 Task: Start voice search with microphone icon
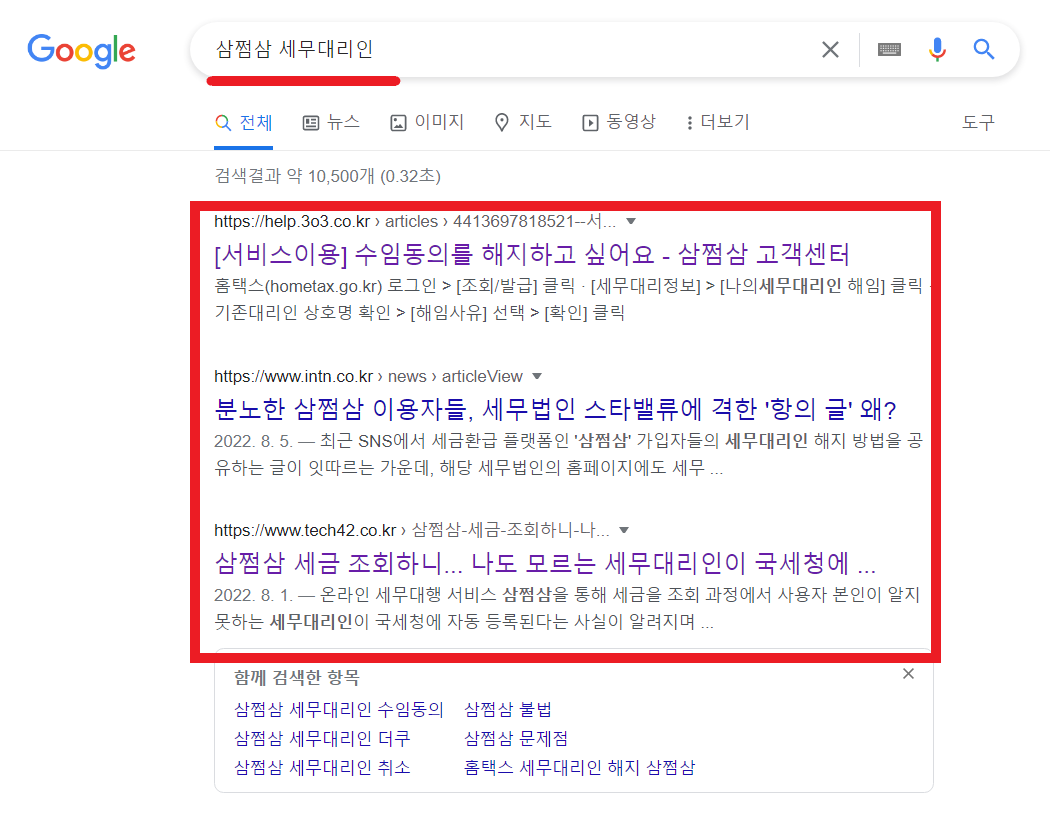tap(937, 50)
